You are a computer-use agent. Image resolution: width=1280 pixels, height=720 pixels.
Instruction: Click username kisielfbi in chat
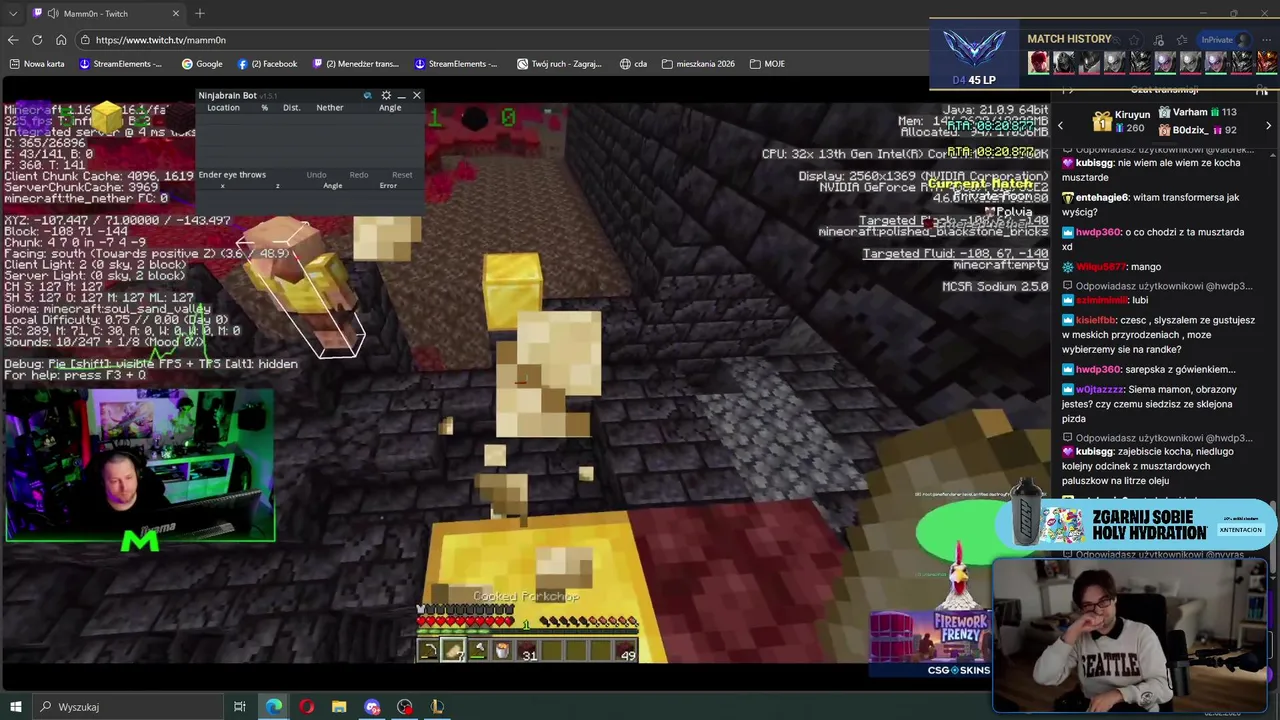(x=1095, y=321)
